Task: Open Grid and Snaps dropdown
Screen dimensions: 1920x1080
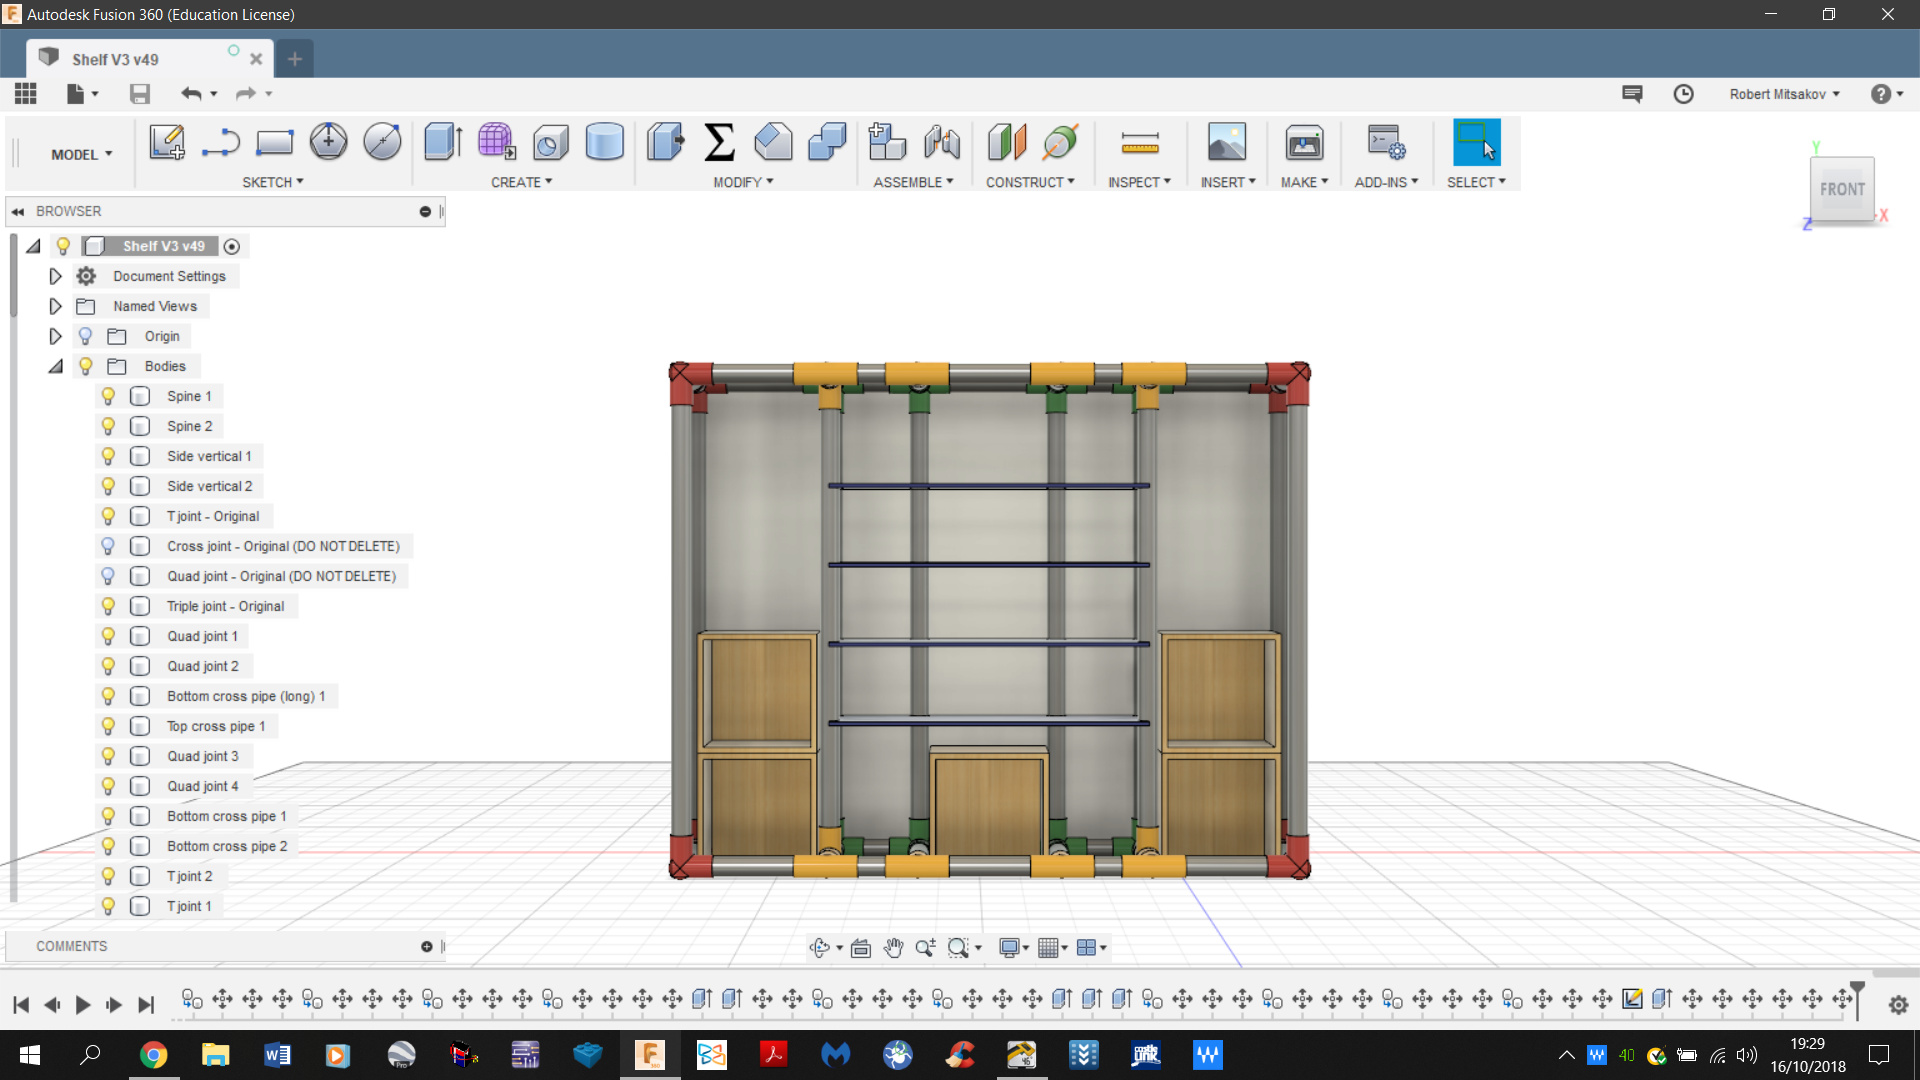Action: coord(1052,948)
